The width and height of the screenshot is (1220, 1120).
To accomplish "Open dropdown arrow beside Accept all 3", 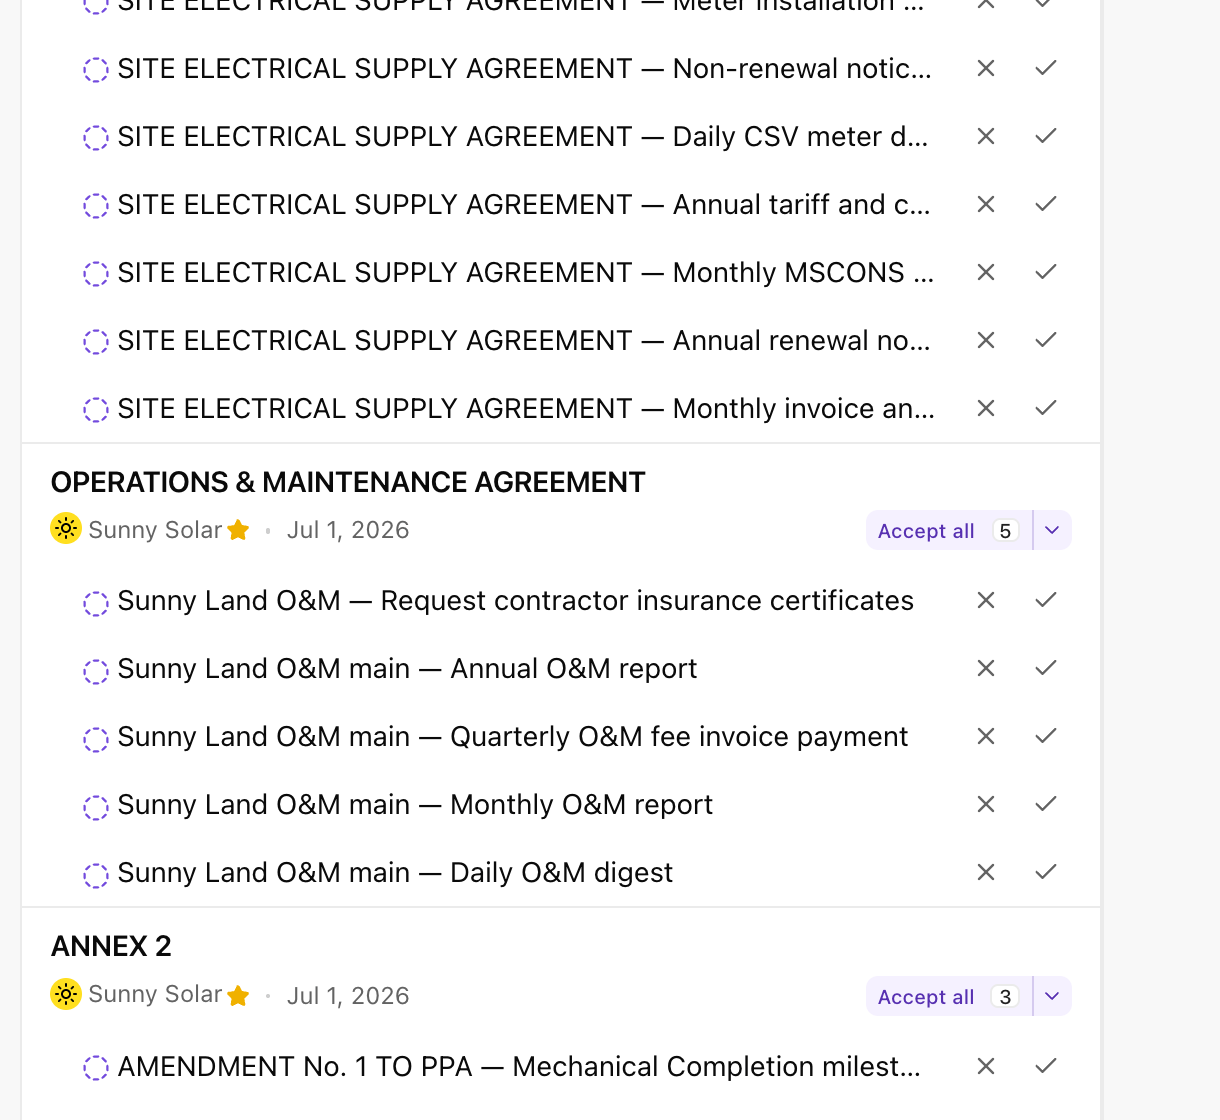I will pyautogui.click(x=1052, y=996).
